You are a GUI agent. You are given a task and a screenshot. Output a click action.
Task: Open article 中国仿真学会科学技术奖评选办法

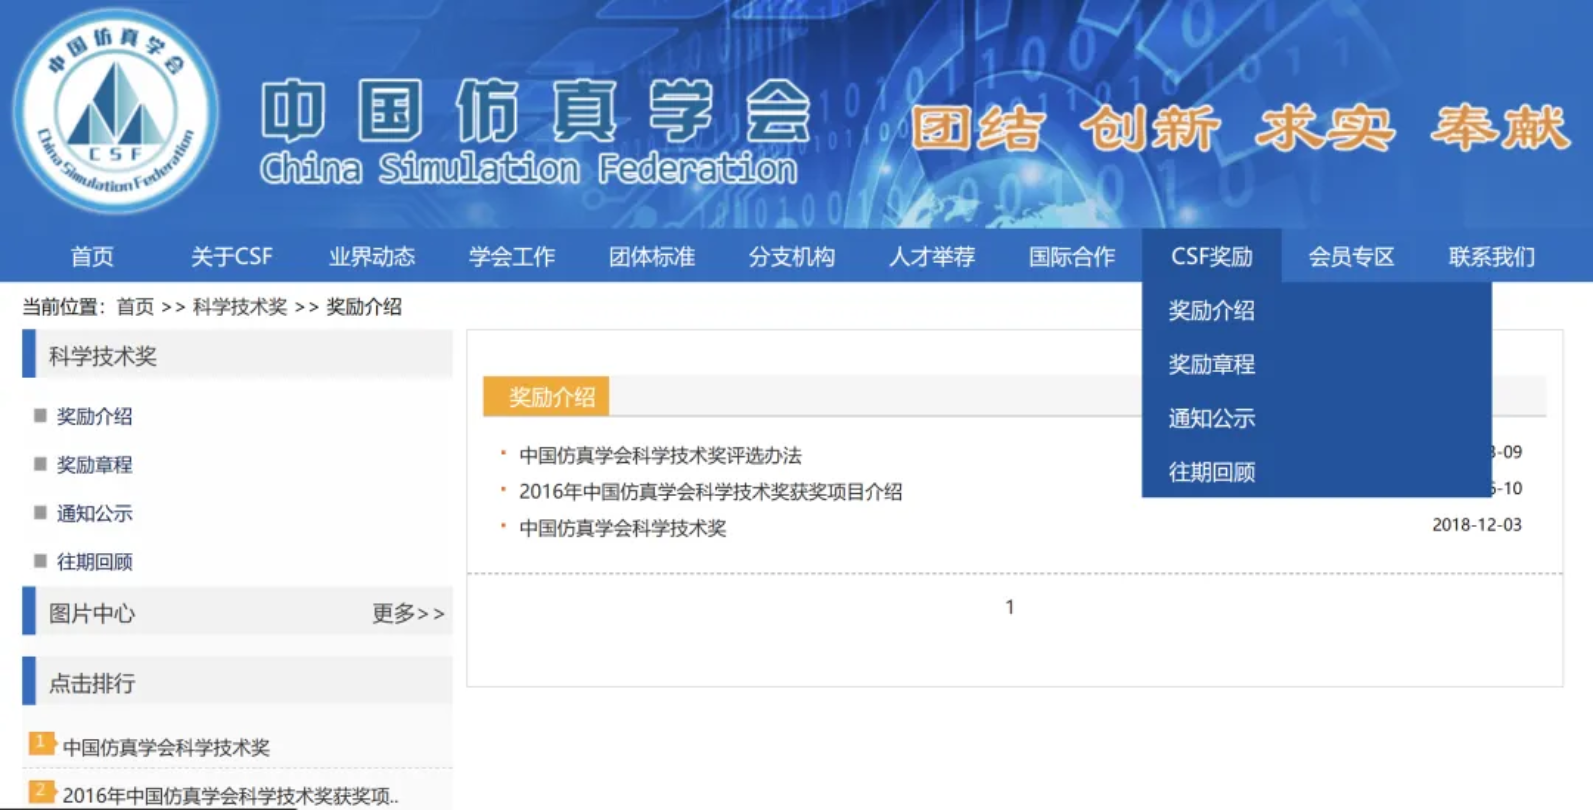(660, 456)
